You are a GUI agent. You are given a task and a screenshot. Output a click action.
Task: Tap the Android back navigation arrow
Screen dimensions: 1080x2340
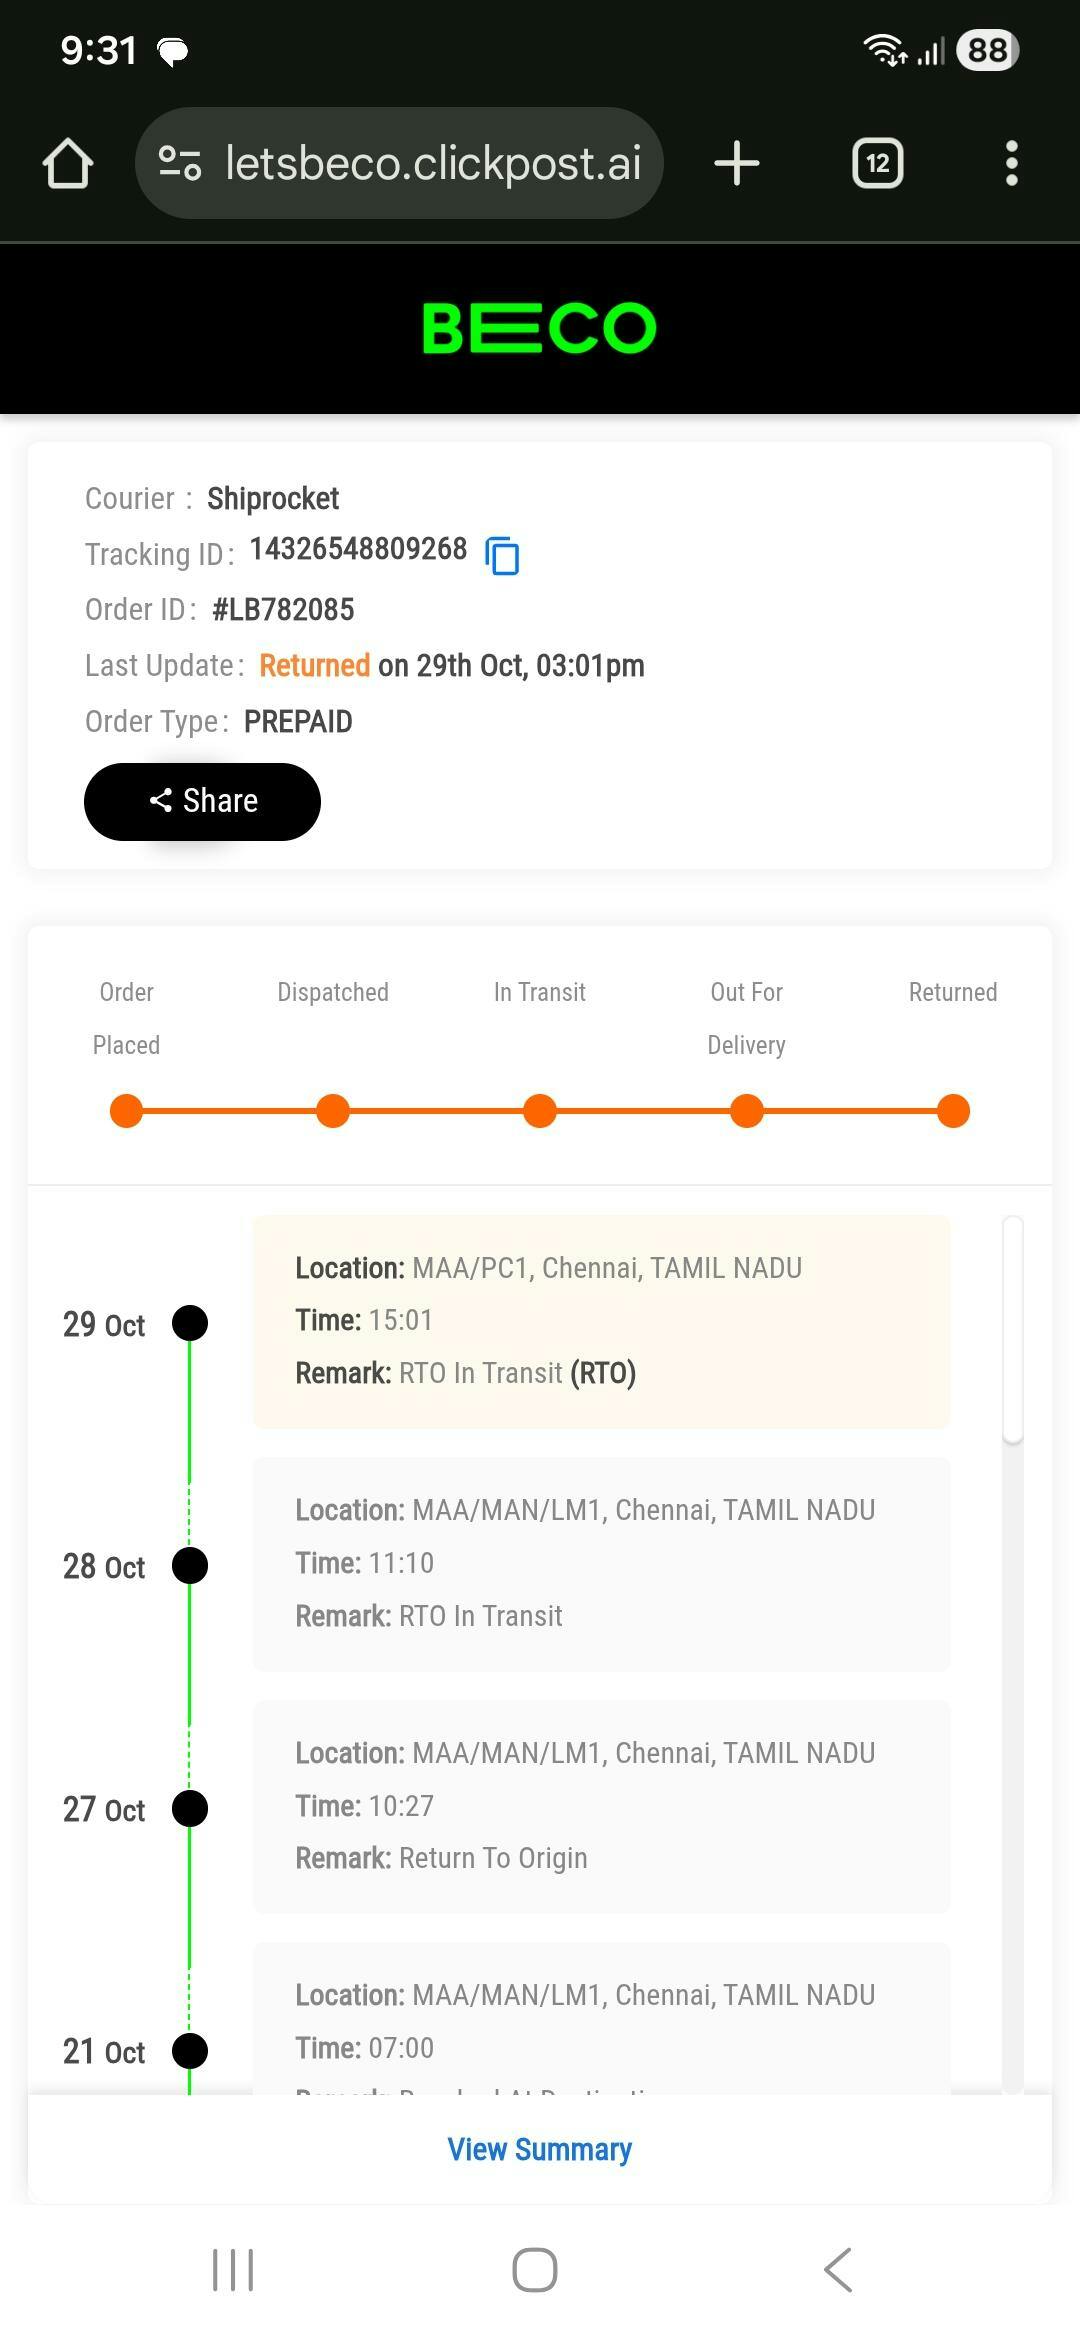click(x=838, y=2269)
